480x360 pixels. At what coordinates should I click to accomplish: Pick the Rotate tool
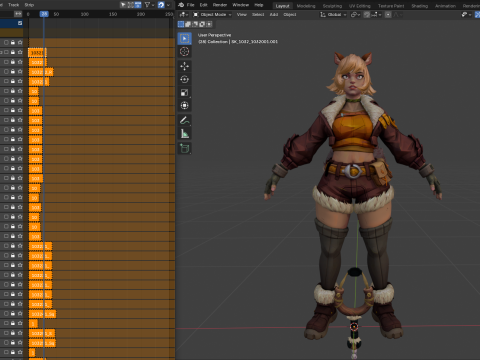pyautogui.click(x=184, y=79)
